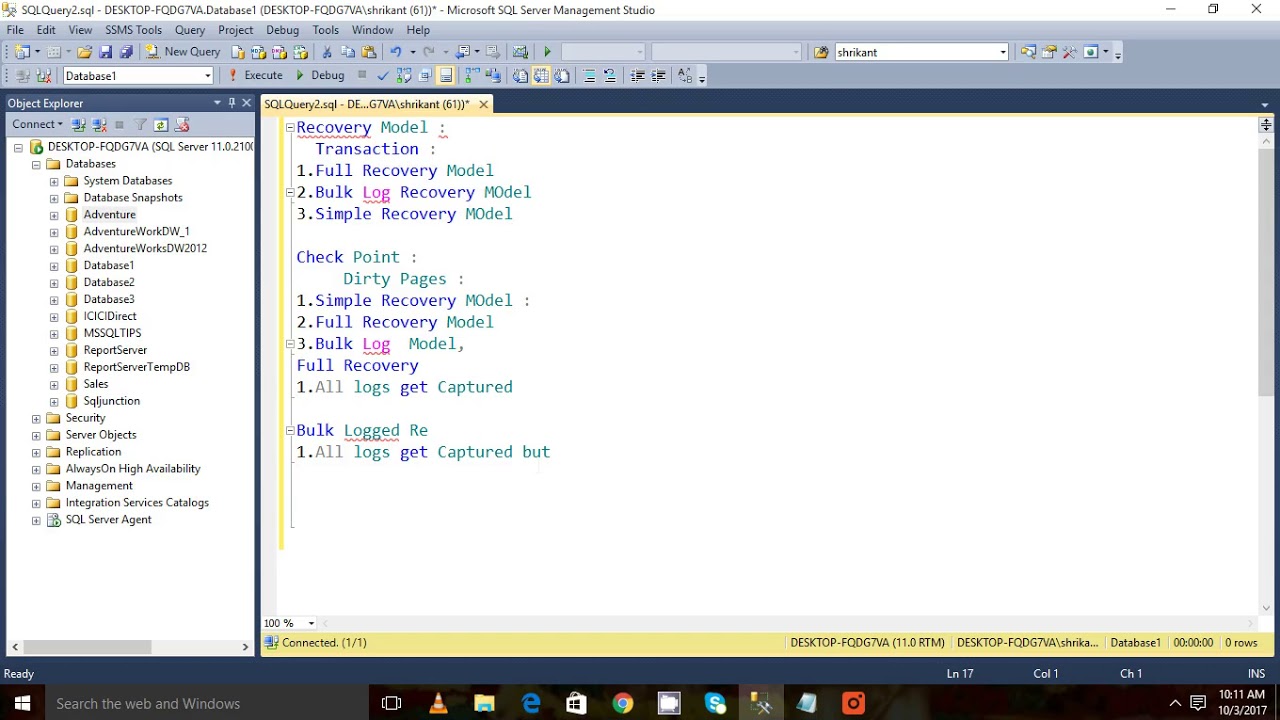Click the green Start arrow in top toolbar

pyautogui.click(x=547, y=52)
